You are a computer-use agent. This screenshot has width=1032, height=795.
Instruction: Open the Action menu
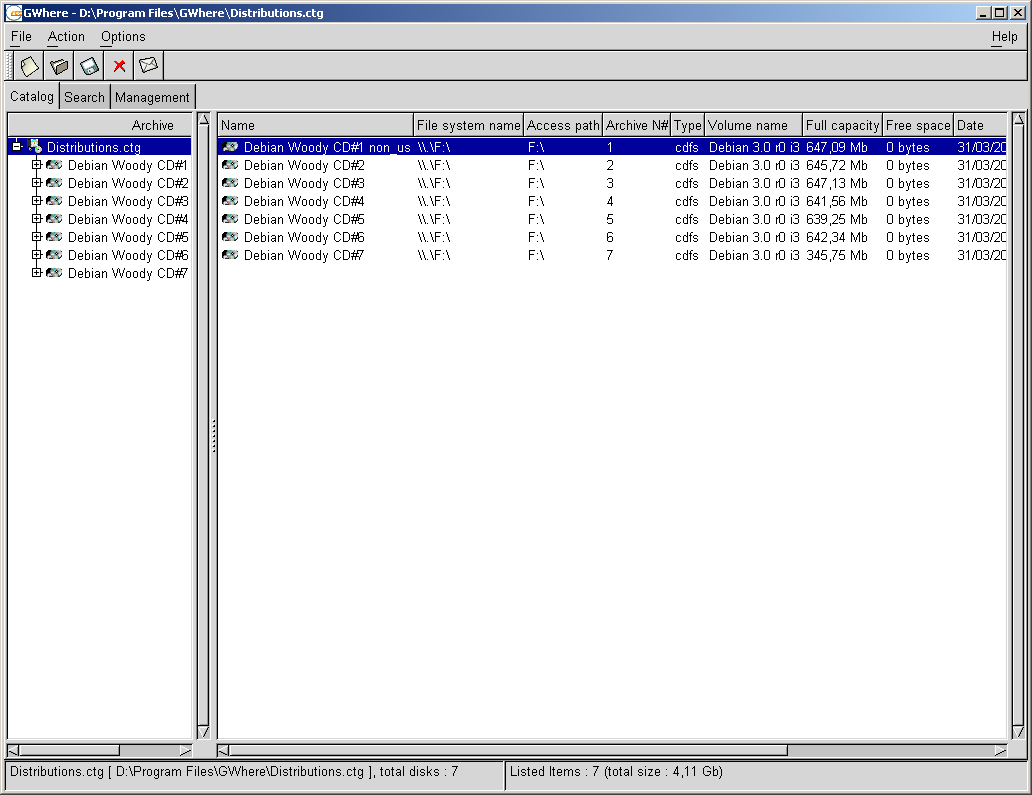point(66,37)
